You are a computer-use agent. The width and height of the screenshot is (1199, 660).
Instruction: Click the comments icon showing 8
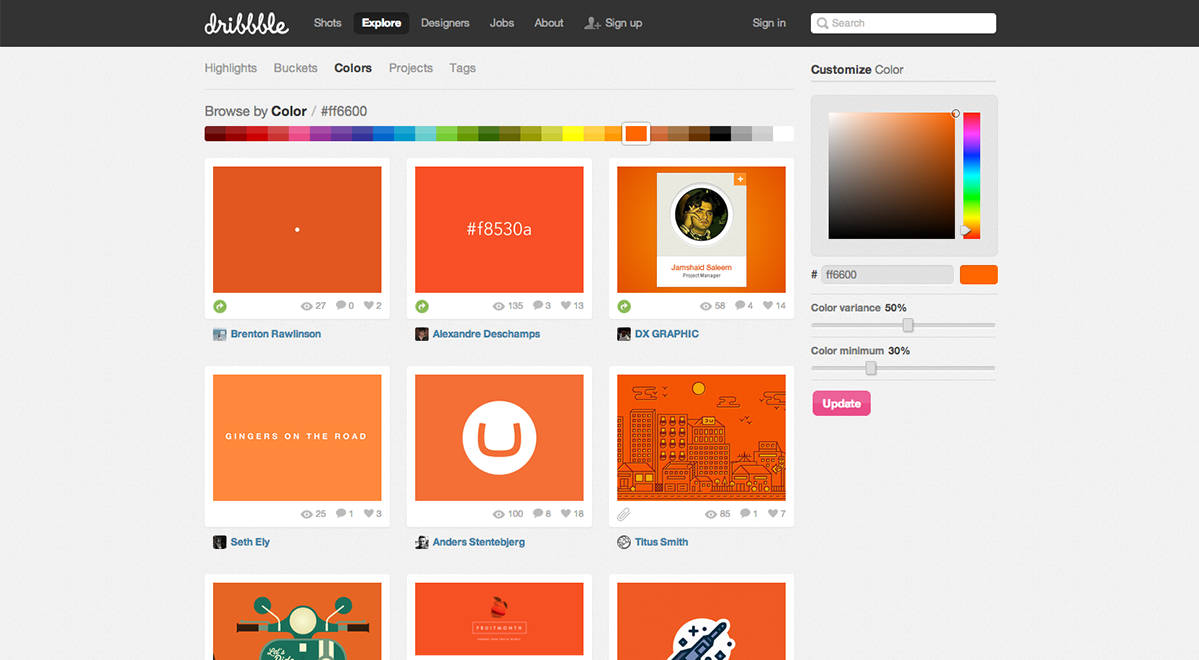538,513
